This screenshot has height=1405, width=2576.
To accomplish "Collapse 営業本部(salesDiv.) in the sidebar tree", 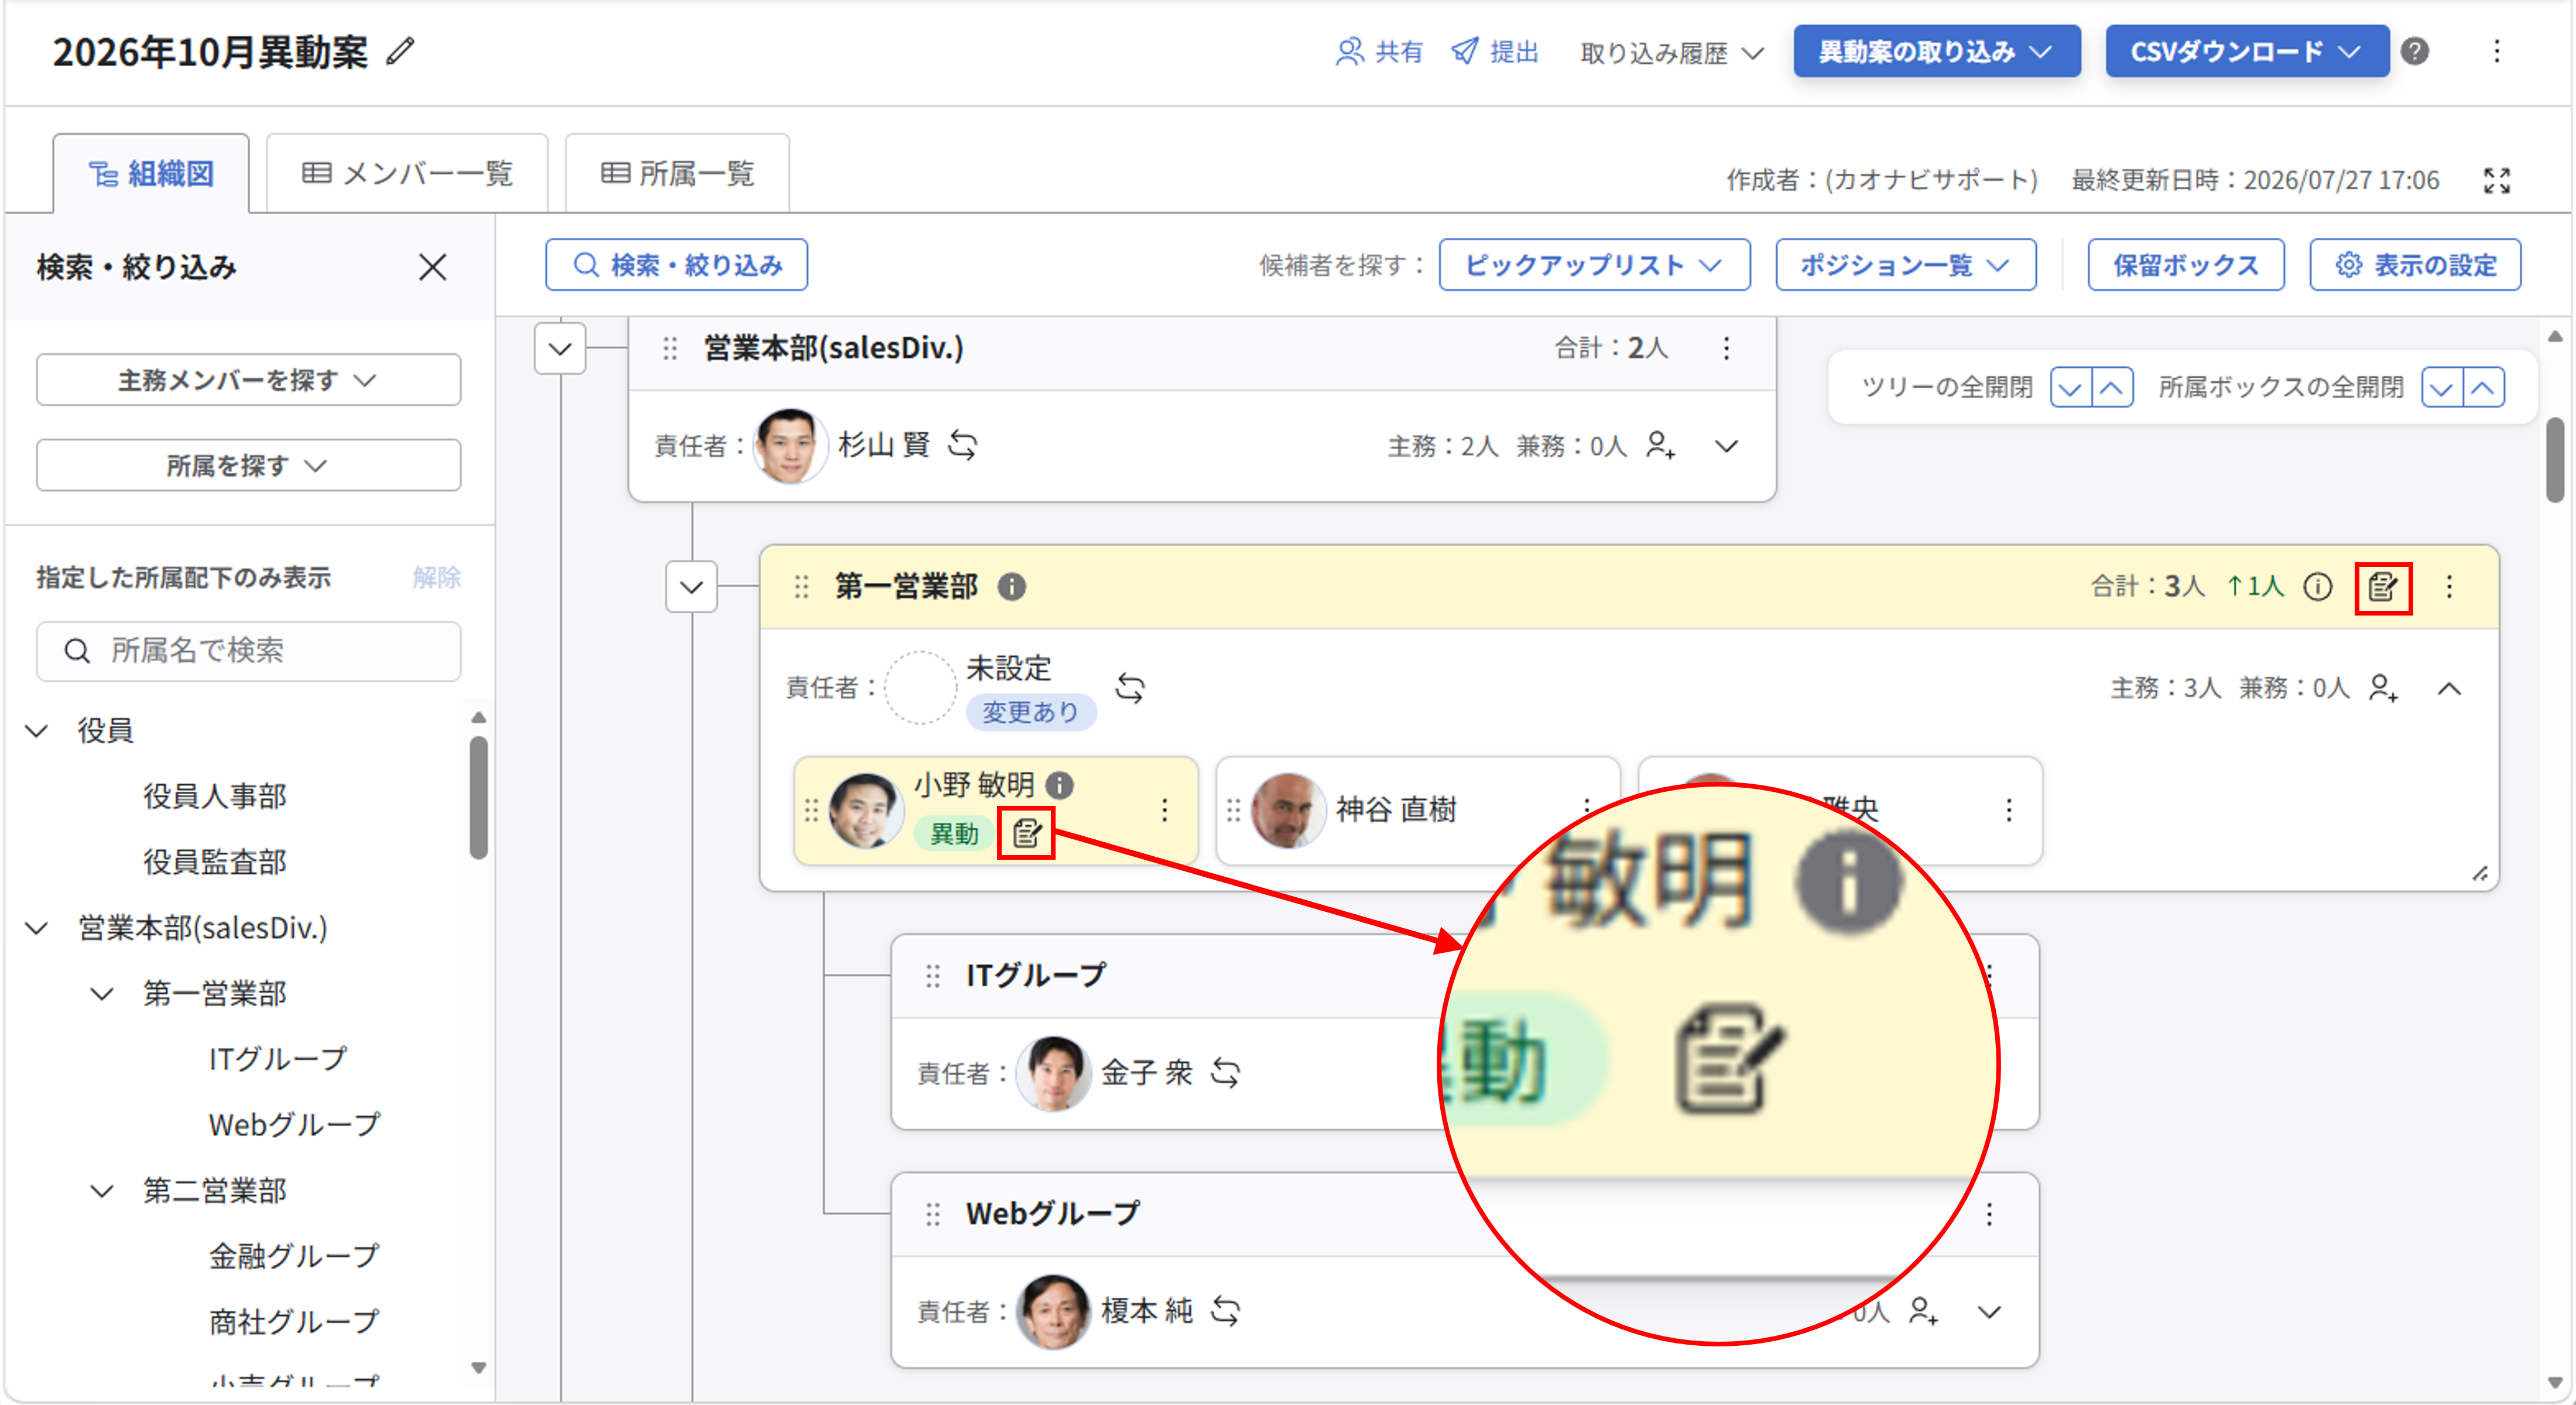I will [x=37, y=928].
